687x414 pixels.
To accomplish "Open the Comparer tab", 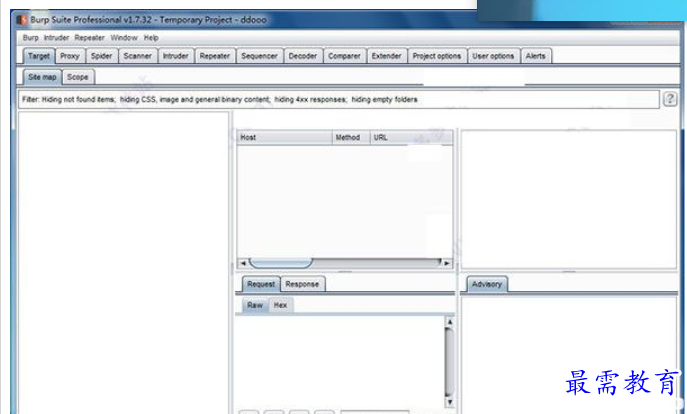I will click(344, 56).
